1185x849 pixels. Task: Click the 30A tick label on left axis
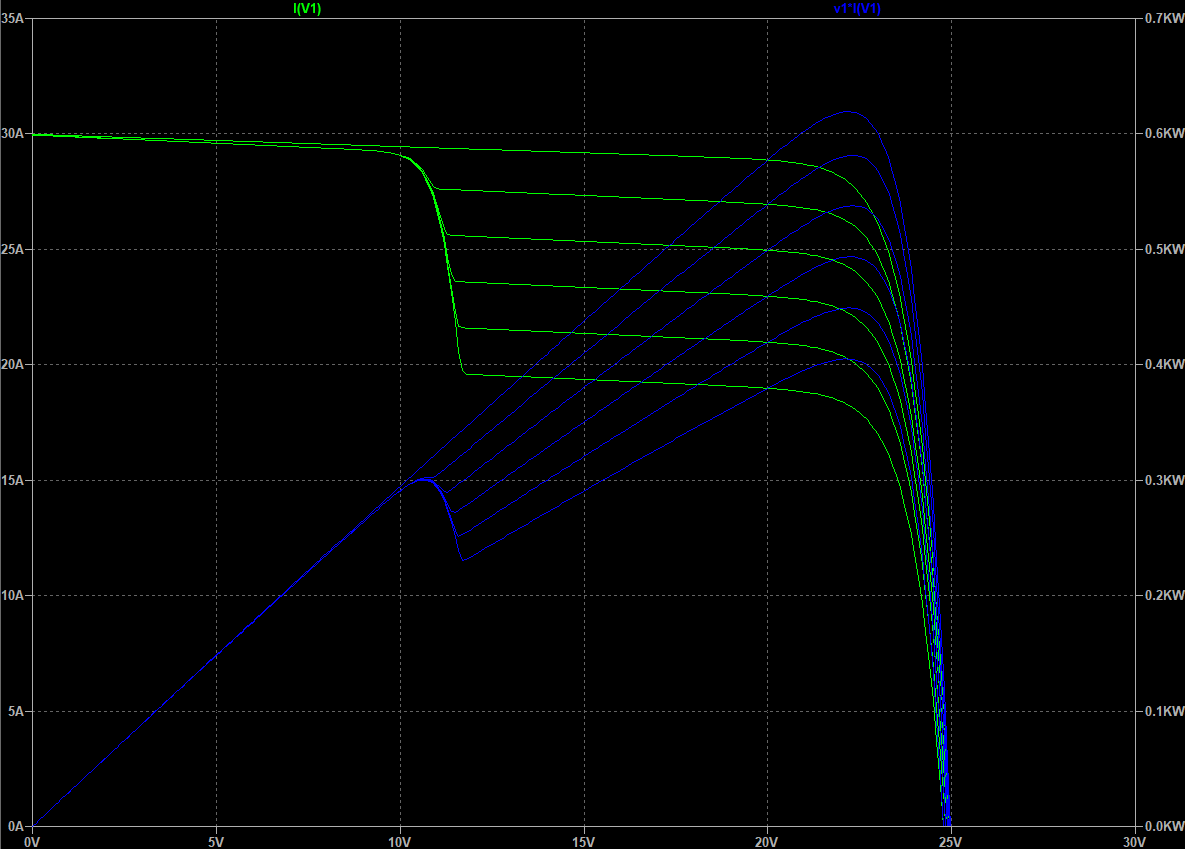click(13, 134)
